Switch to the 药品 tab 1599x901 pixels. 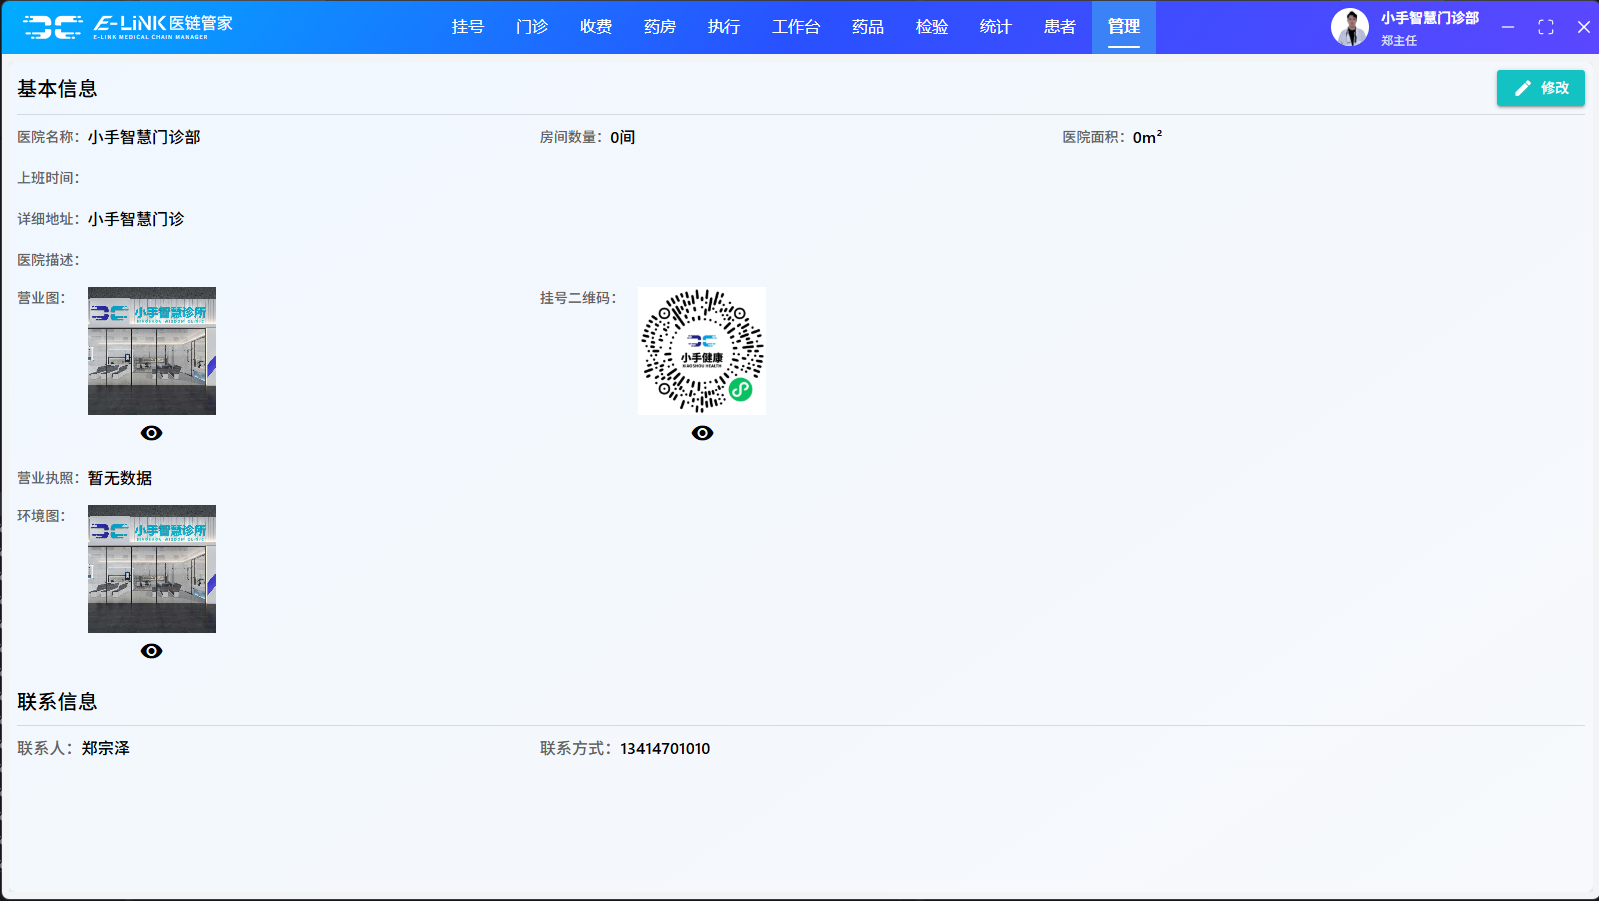pos(867,27)
